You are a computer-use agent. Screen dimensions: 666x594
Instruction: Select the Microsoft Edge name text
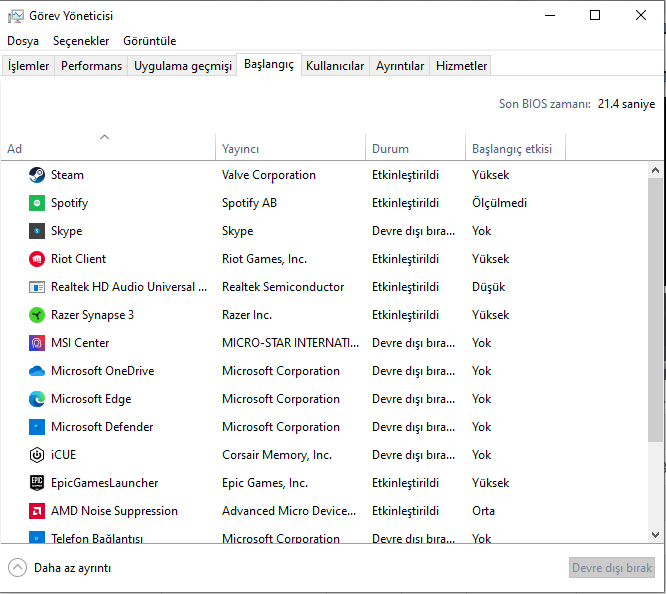(x=91, y=399)
